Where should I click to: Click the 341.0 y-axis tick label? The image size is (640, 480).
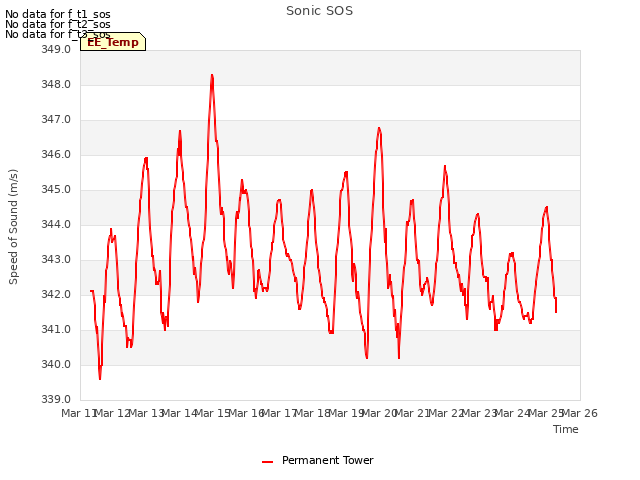[56, 329]
